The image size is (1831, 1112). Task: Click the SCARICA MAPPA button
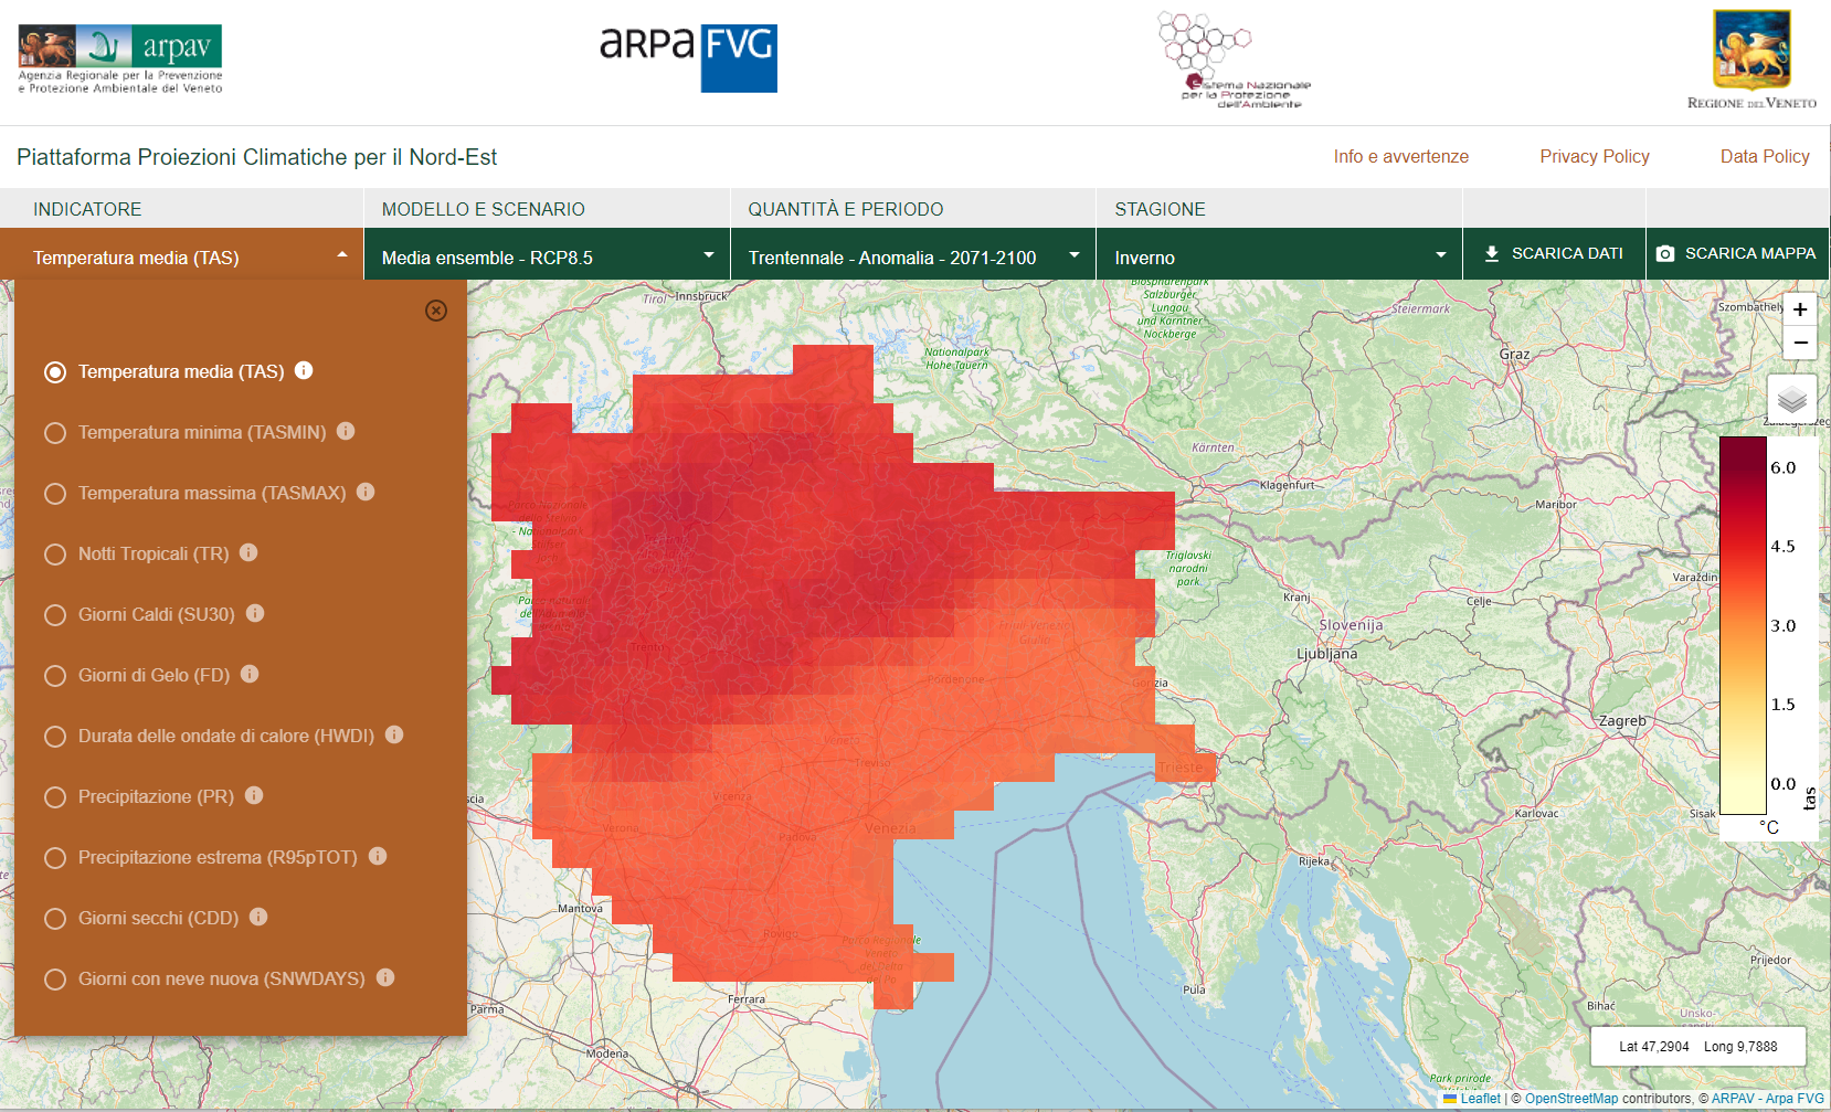click(x=1737, y=254)
